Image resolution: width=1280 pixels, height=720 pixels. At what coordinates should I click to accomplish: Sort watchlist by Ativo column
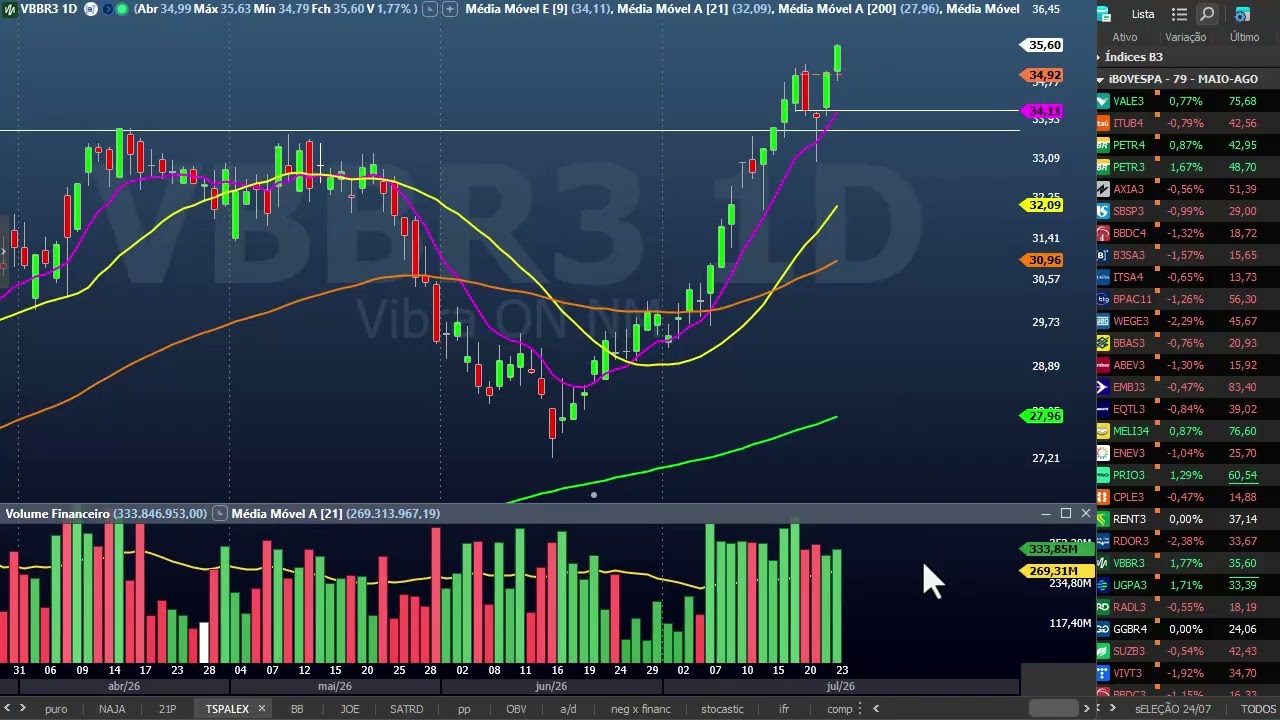tap(1124, 37)
